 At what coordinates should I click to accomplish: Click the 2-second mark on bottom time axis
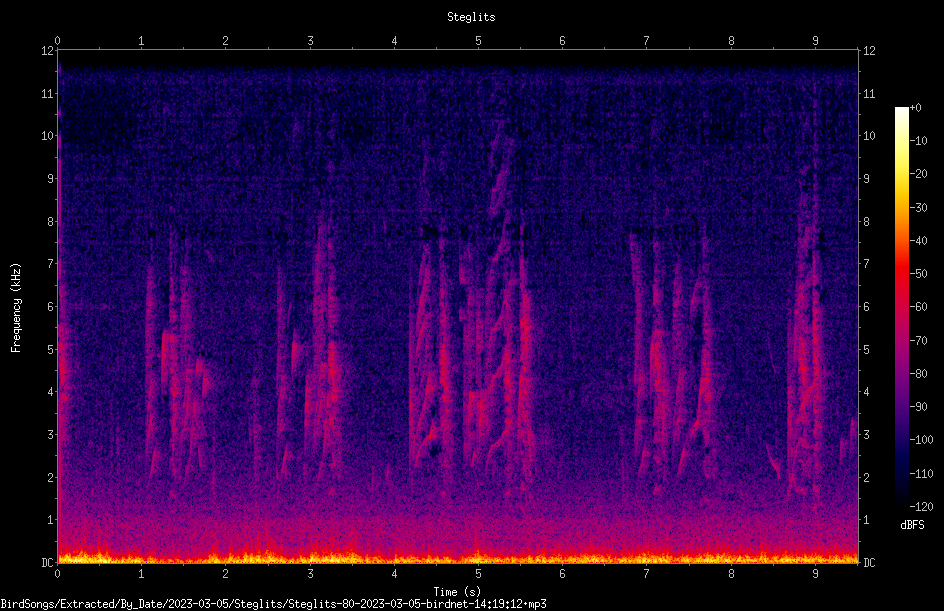[x=225, y=574]
